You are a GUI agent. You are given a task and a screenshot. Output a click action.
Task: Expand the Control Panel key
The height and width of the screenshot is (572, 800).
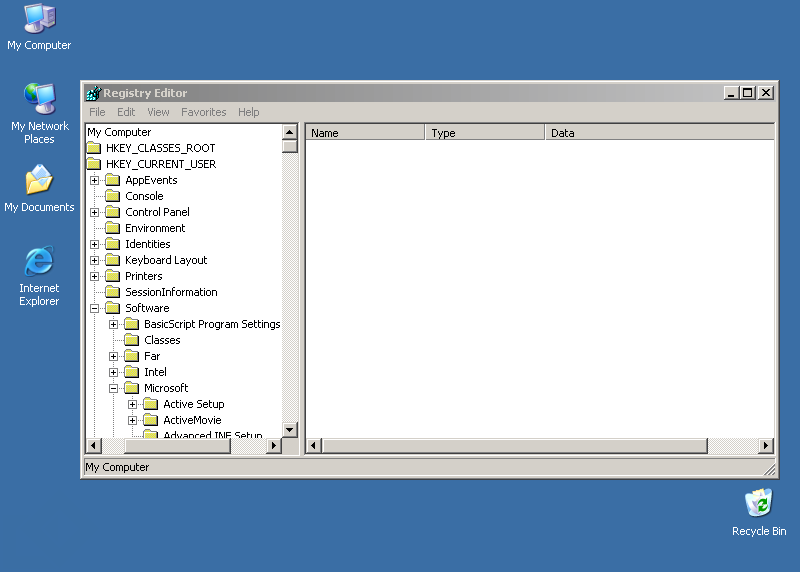tap(94, 212)
